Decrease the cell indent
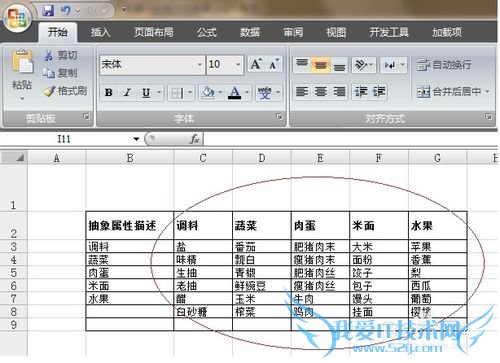Image resolution: width=500 pixels, height=363 pixels. pyautogui.click(x=361, y=91)
